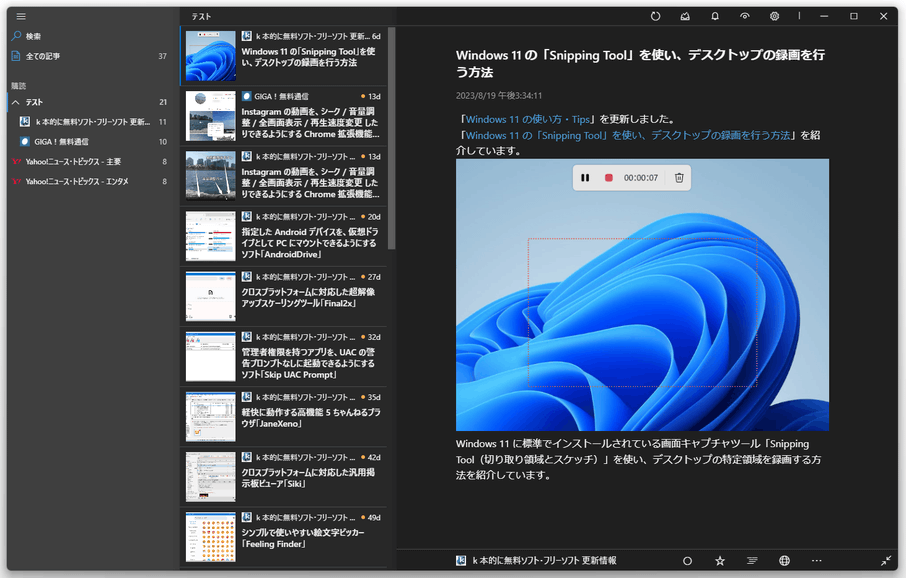
Task: Click the 全ての記事 document icon
Action: (x=16, y=56)
